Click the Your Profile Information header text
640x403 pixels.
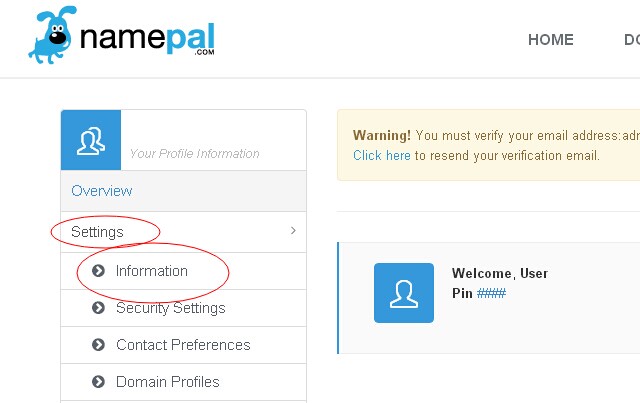click(x=194, y=154)
